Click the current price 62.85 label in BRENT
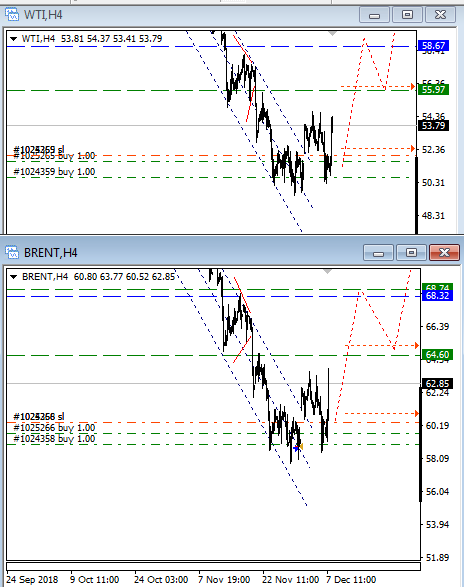 click(437, 383)
